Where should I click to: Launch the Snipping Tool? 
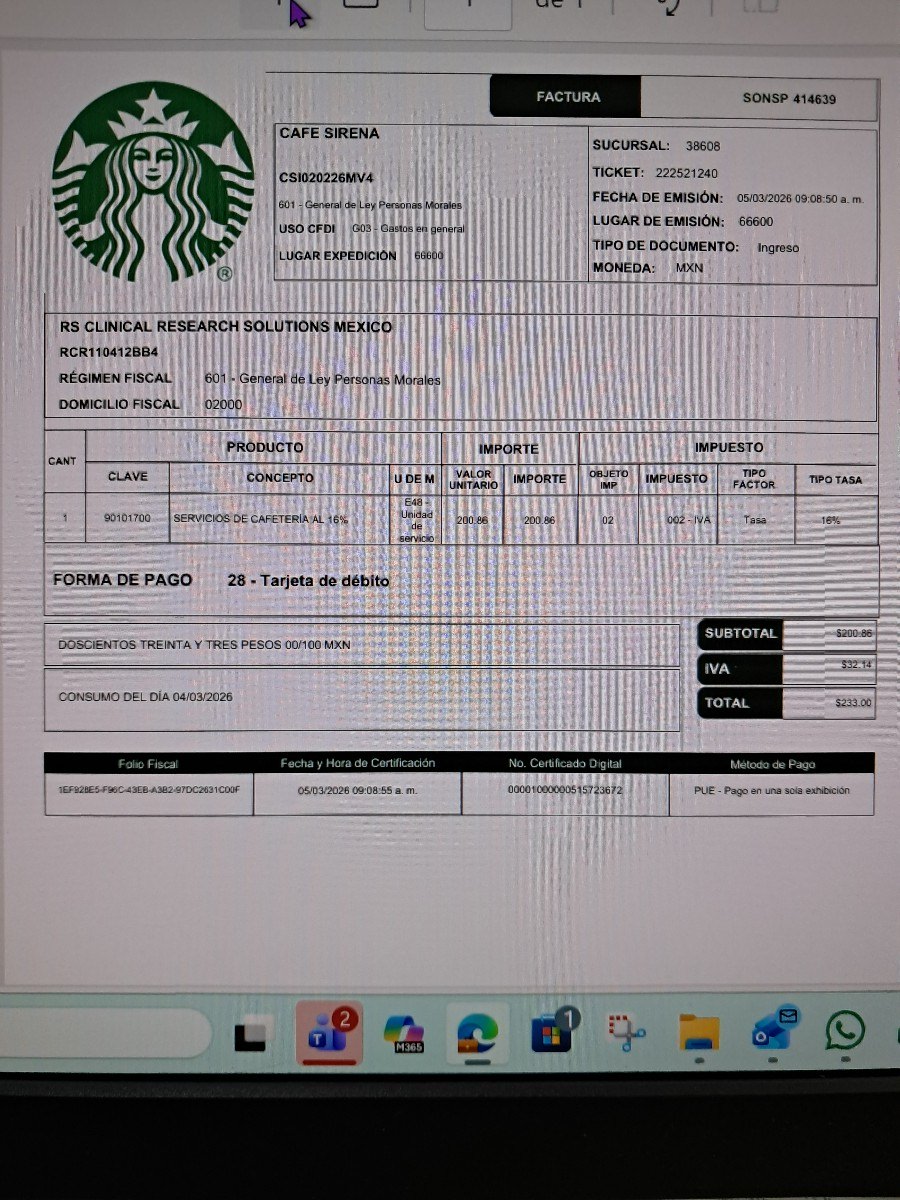[627, 1034]
